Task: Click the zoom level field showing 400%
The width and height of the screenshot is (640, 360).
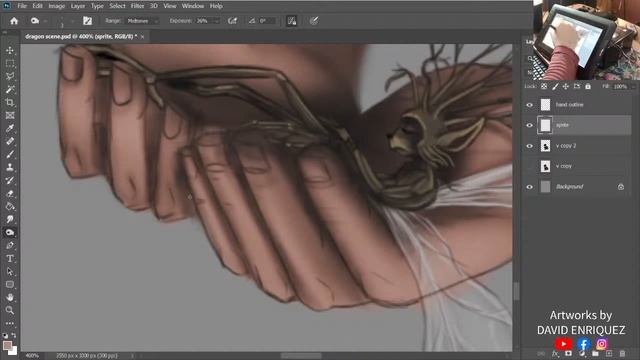Action: point(33,356)
